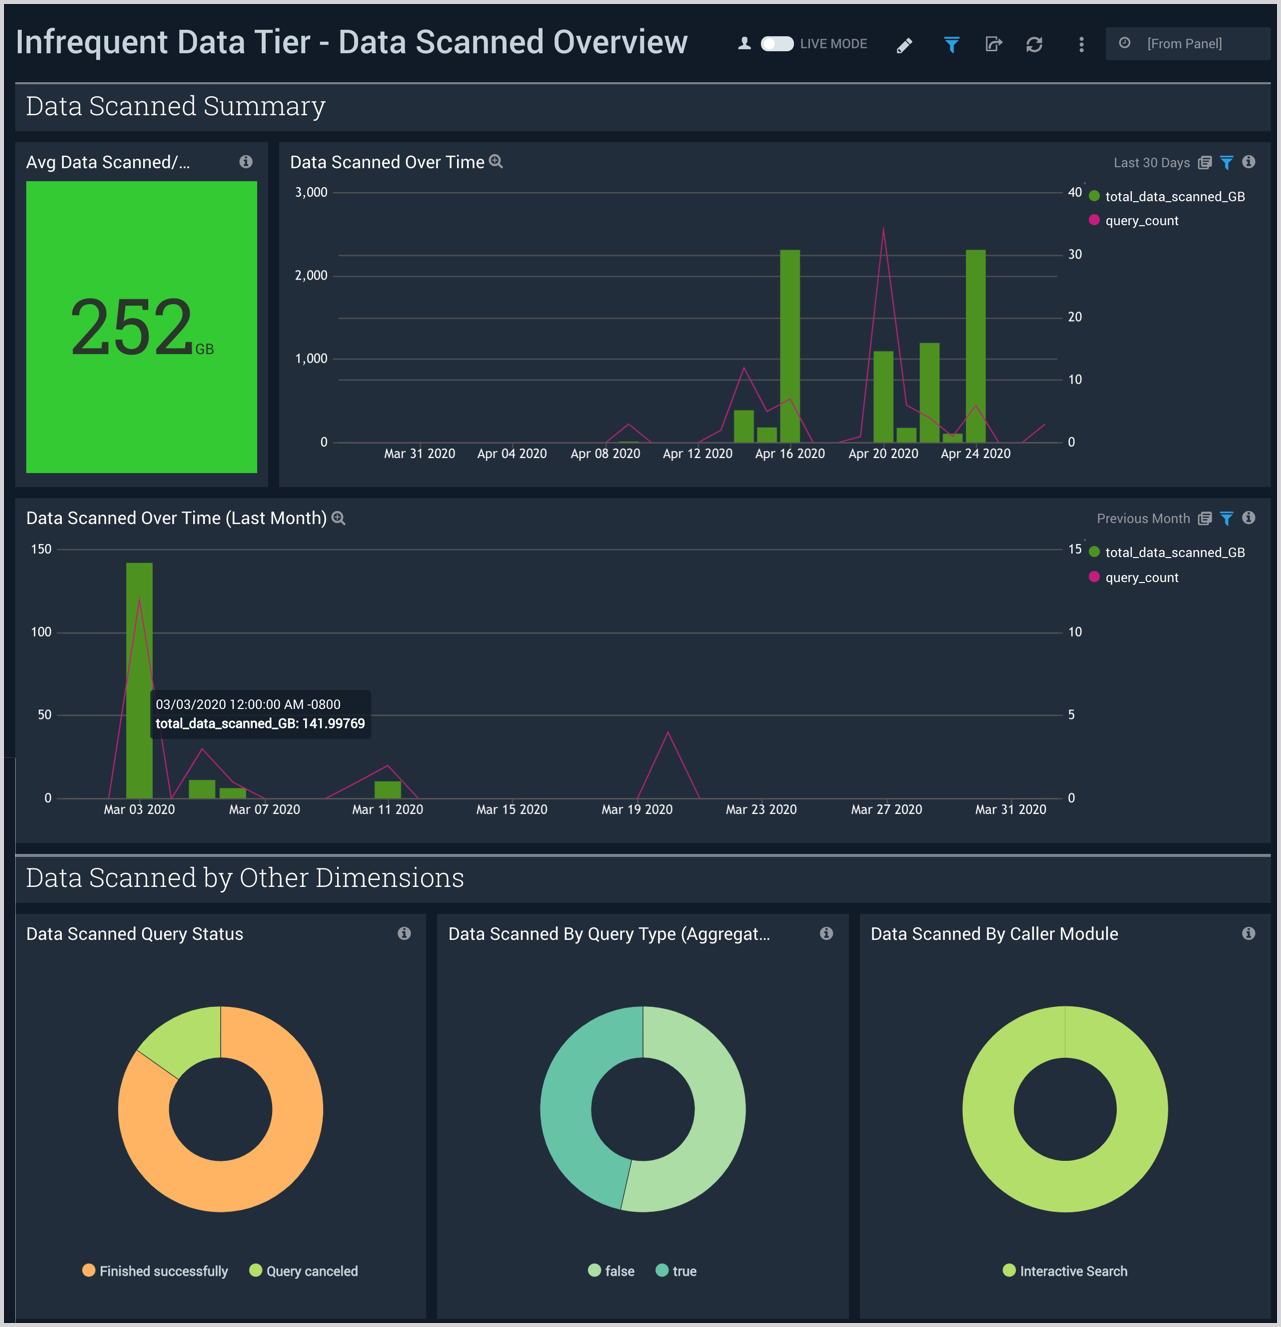
Task: Toggle total_data_scanned_GB in the top chart legend
Action: click(x=1174, y=197)
